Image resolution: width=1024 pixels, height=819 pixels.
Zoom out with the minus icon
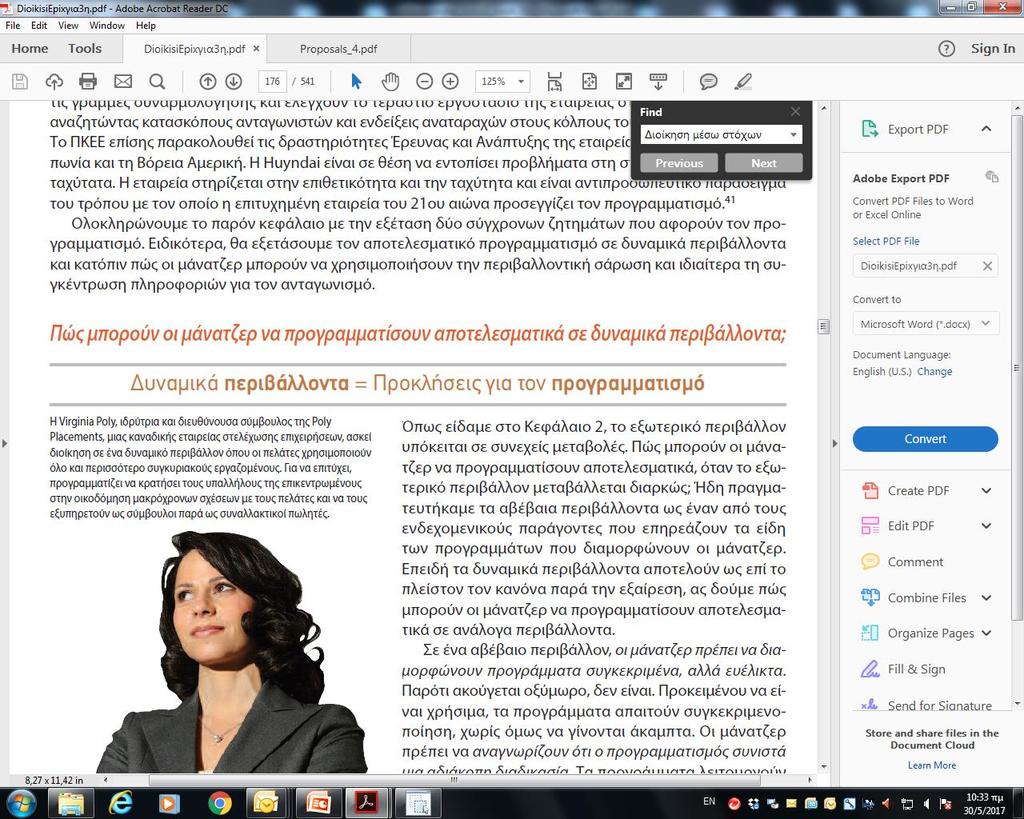(424, 82)
